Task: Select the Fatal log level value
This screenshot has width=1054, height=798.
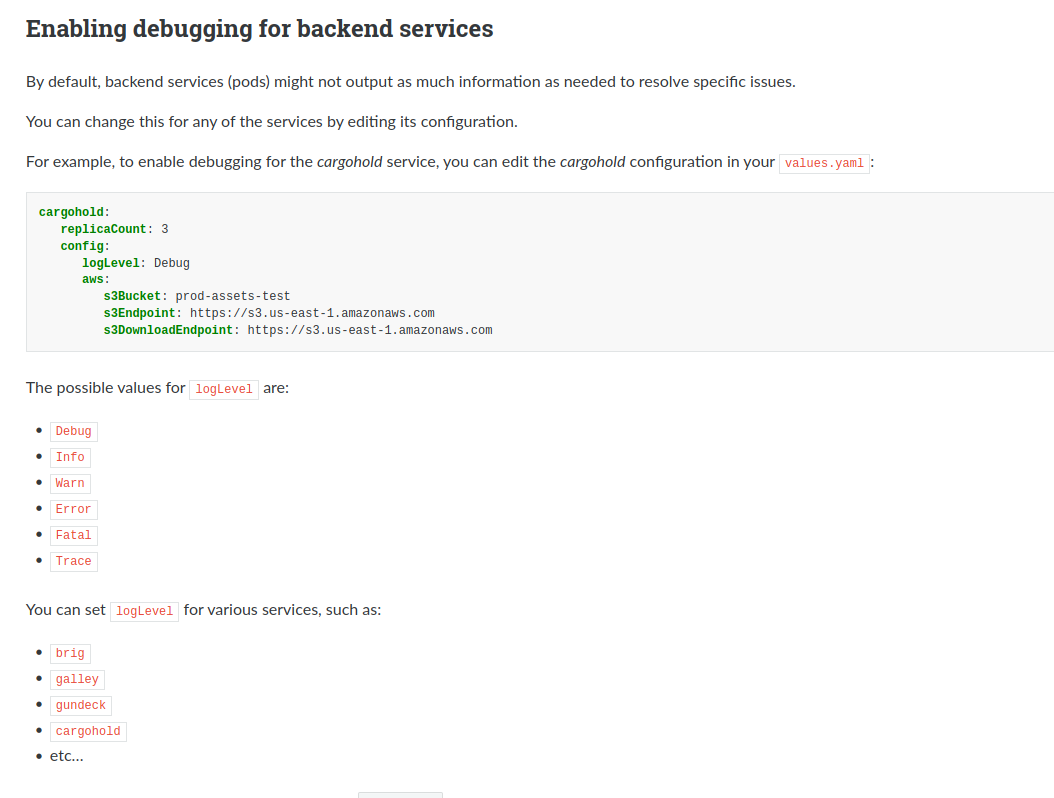Action: tap(73, 534)
